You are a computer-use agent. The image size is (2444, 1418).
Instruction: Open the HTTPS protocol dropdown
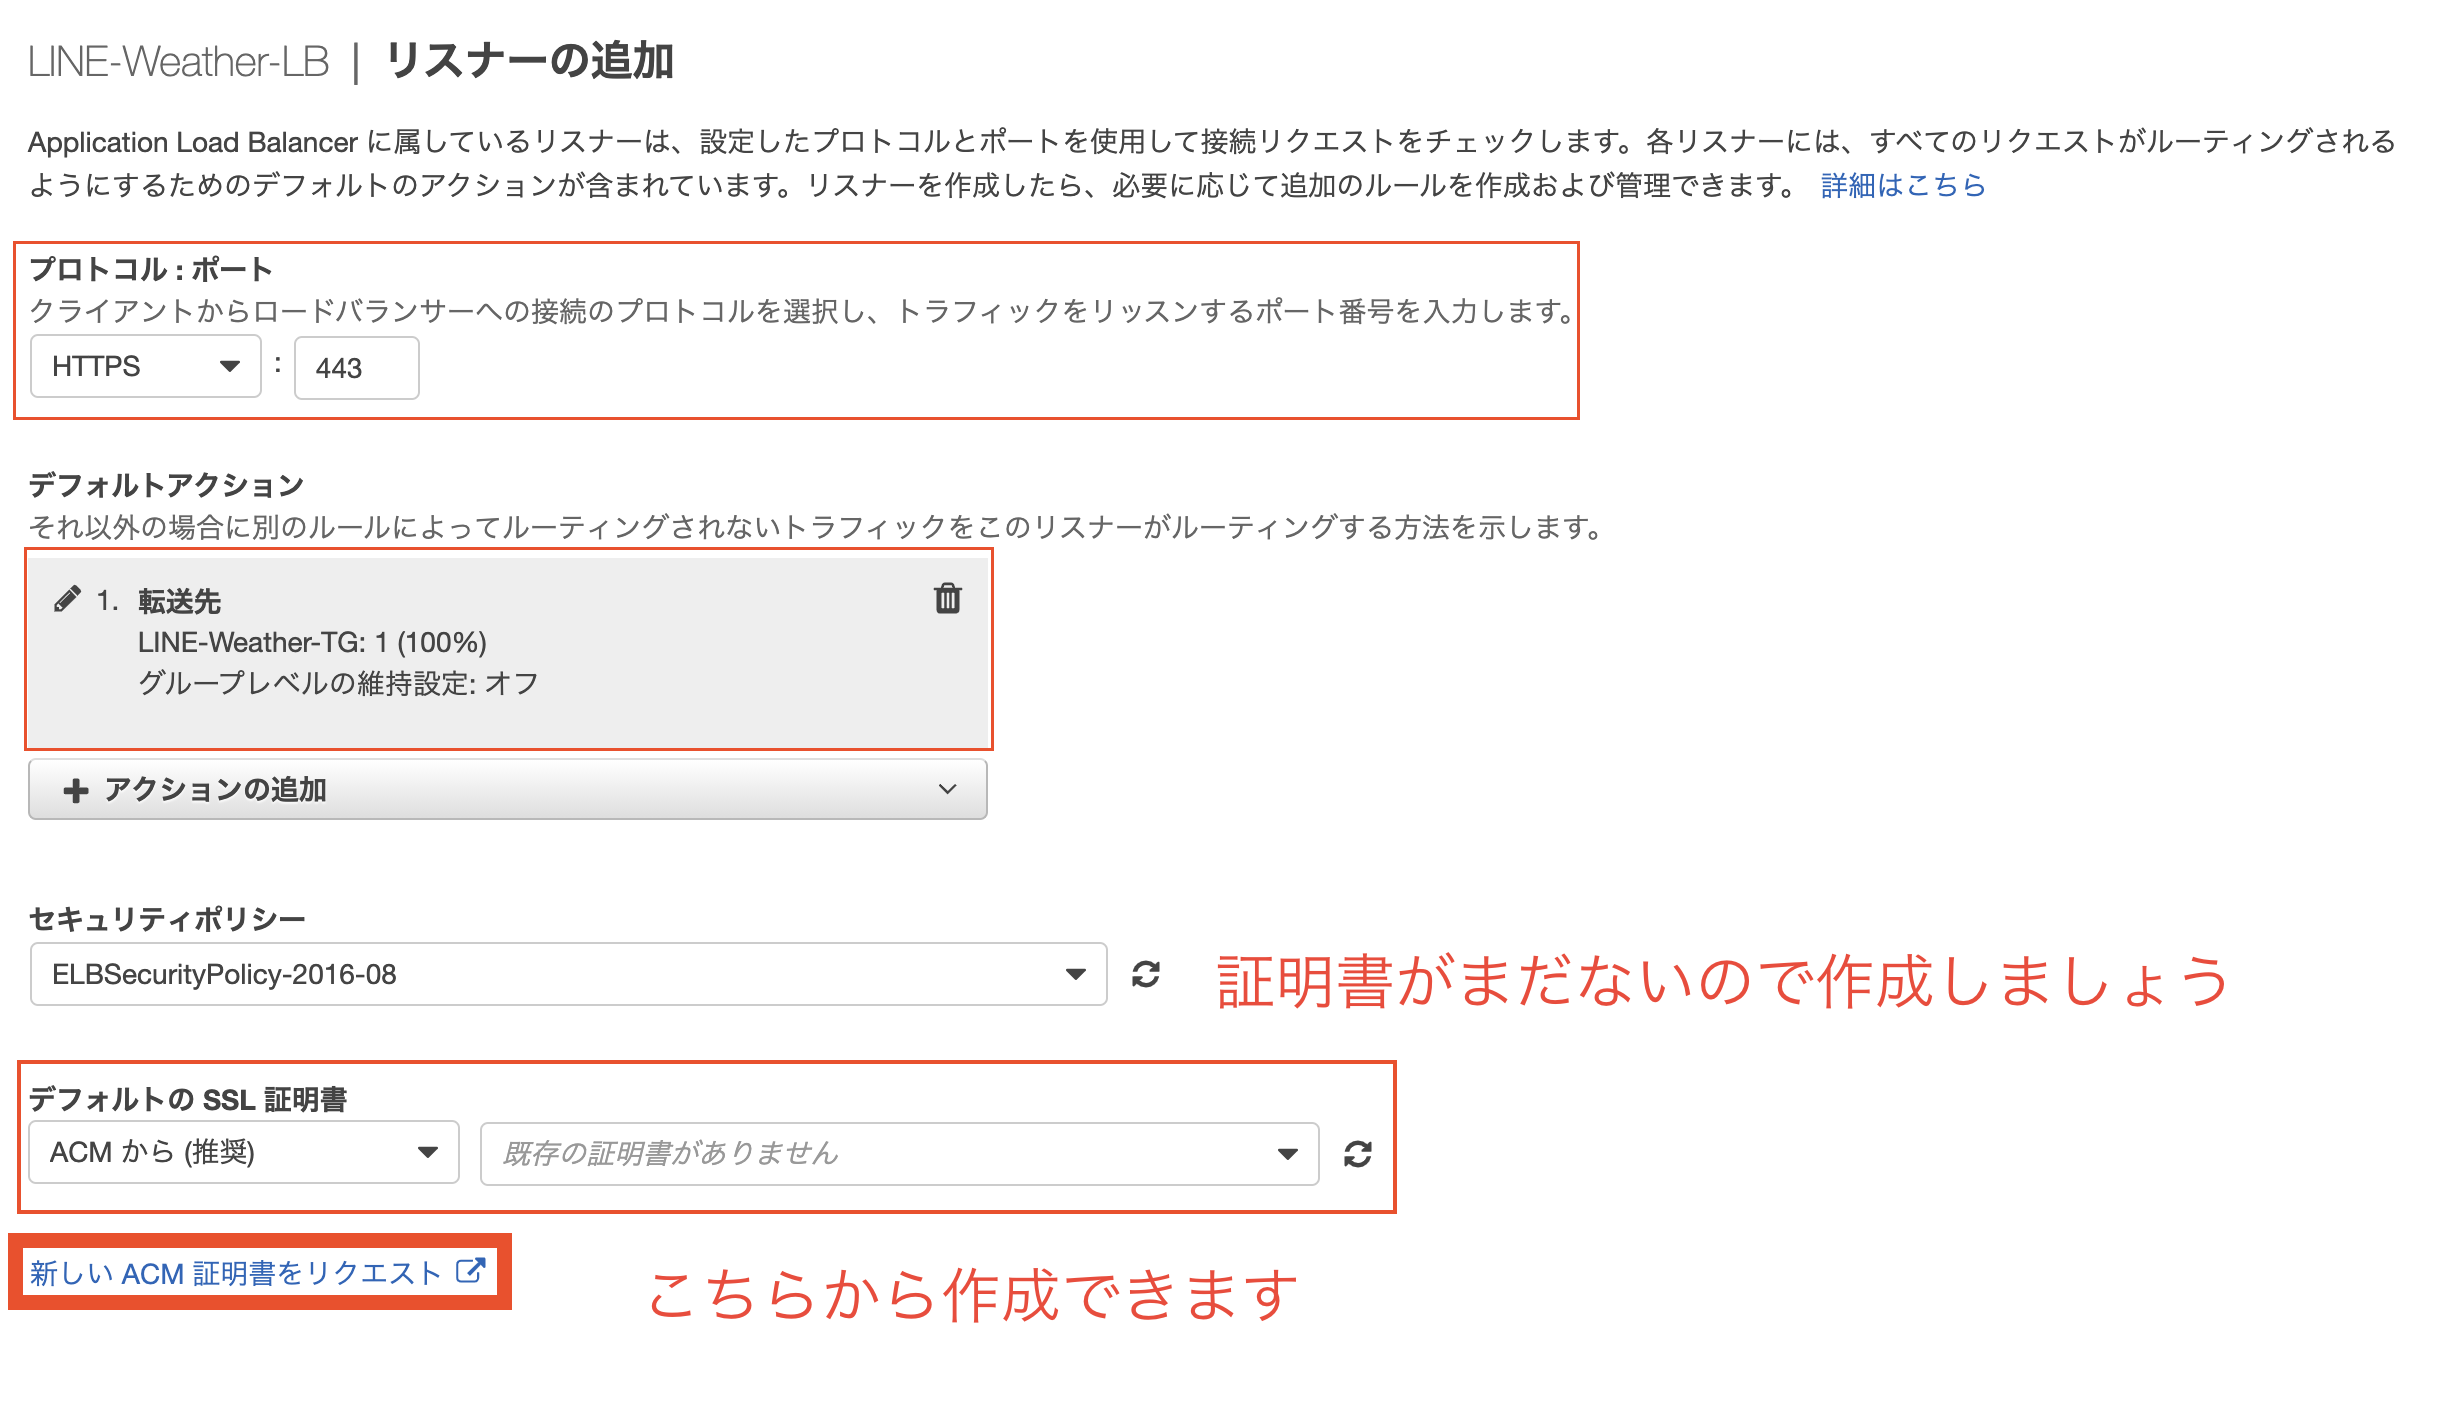click(x=145, y=367)
